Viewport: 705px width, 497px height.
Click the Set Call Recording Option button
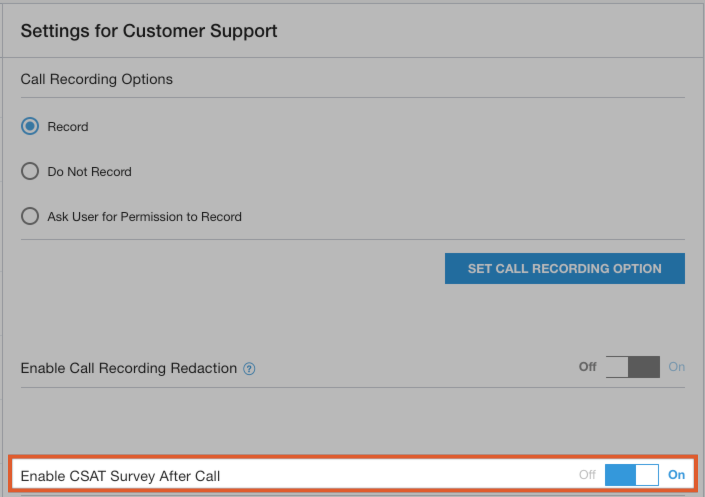coord(564,268)
